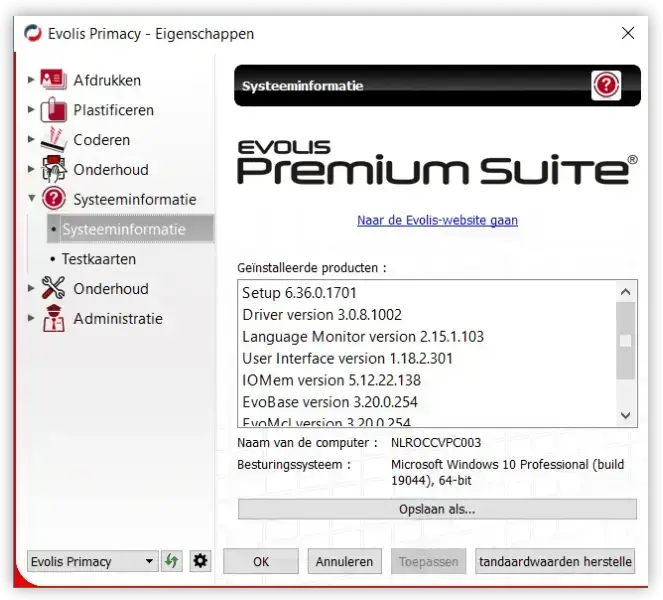663x600 pixels.
Task: Click the cleaning Onderhoud icon above Systeeminformatie
Action: (x=53, y=169)
